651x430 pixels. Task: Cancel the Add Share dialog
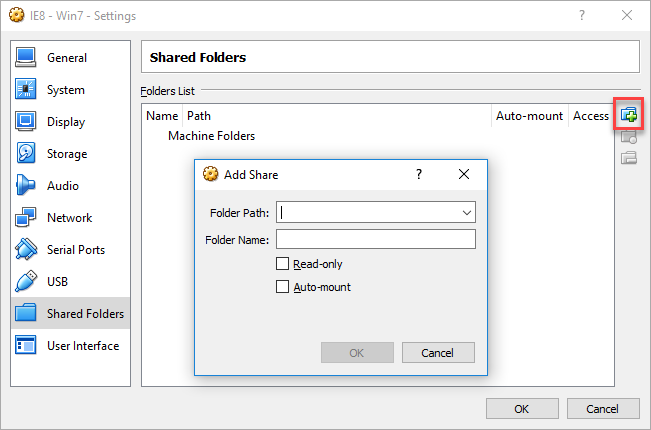click(438, 353)
